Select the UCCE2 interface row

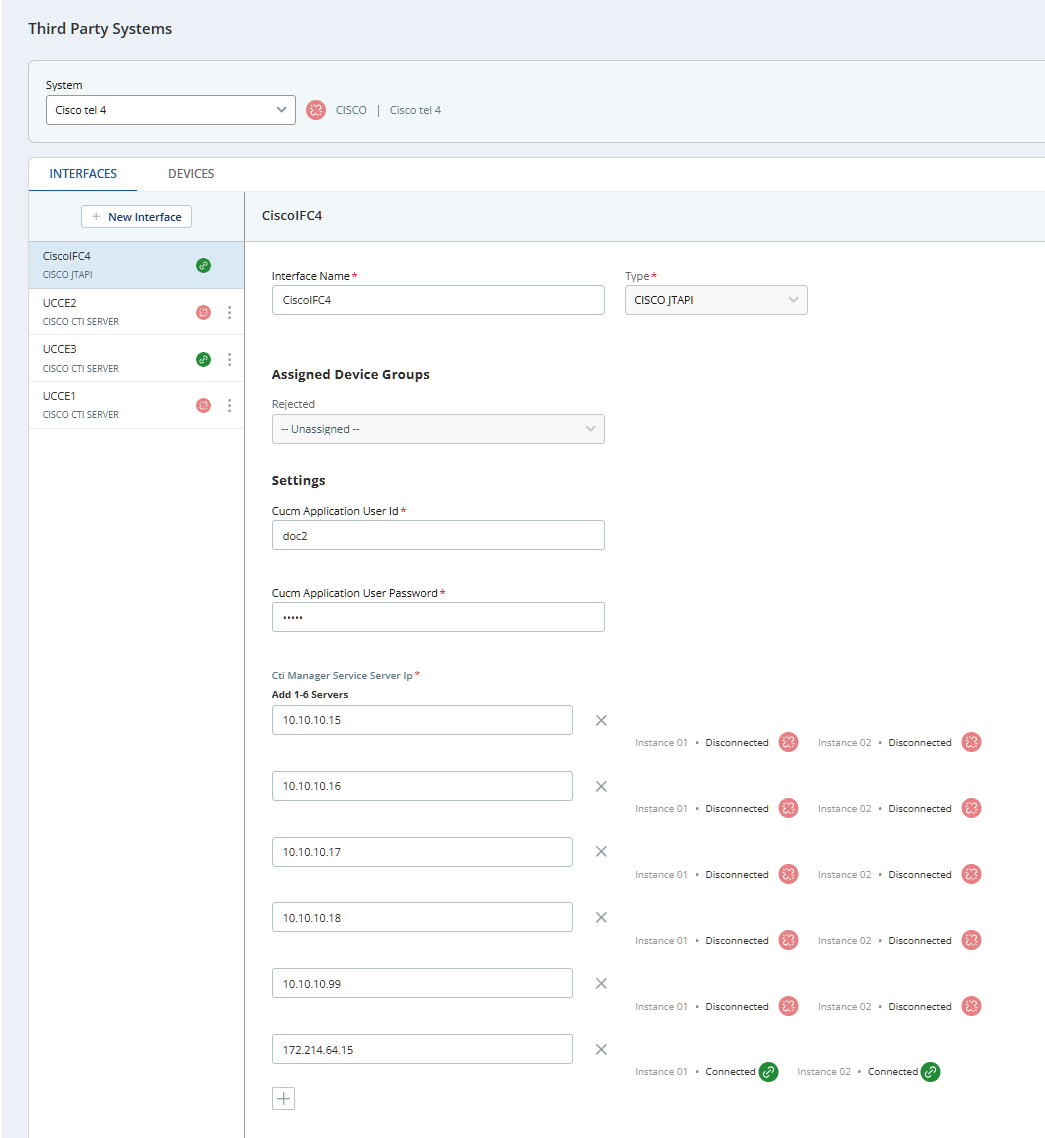pos(136,312)
